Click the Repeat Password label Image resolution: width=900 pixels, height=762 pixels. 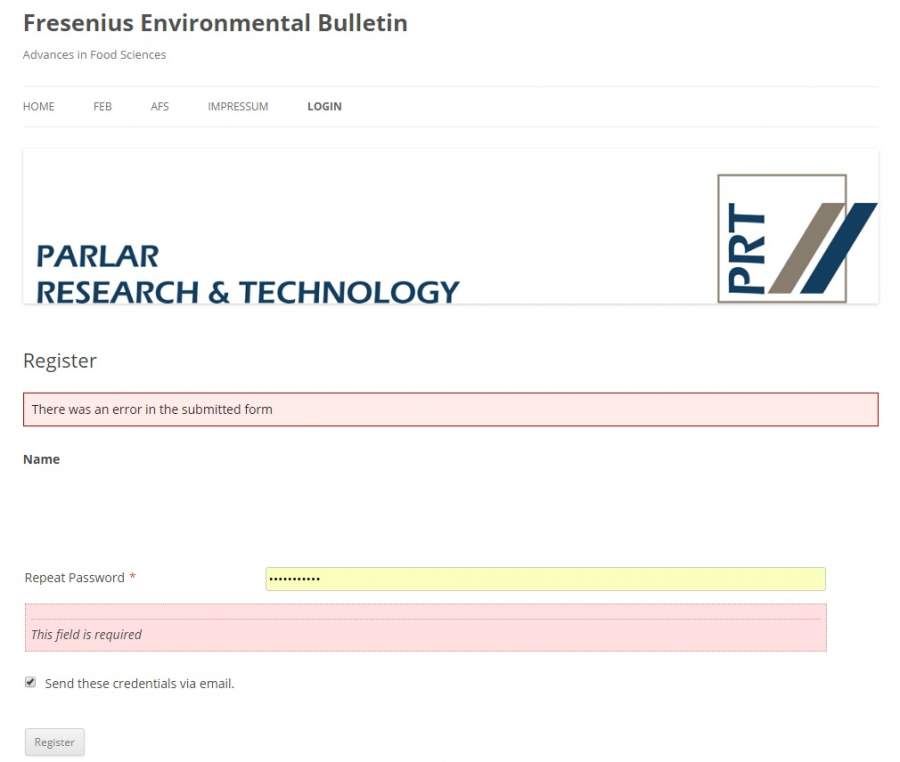(75, 578)
